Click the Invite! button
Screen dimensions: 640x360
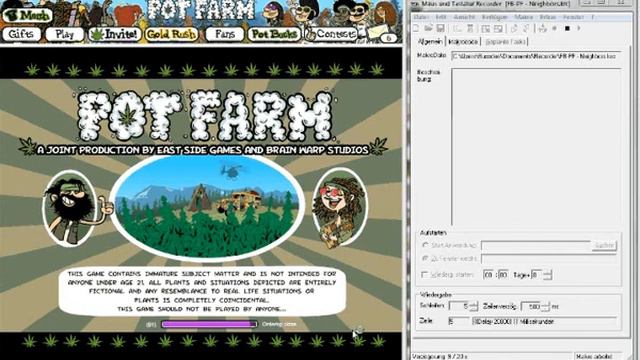[x=115, y=34]
